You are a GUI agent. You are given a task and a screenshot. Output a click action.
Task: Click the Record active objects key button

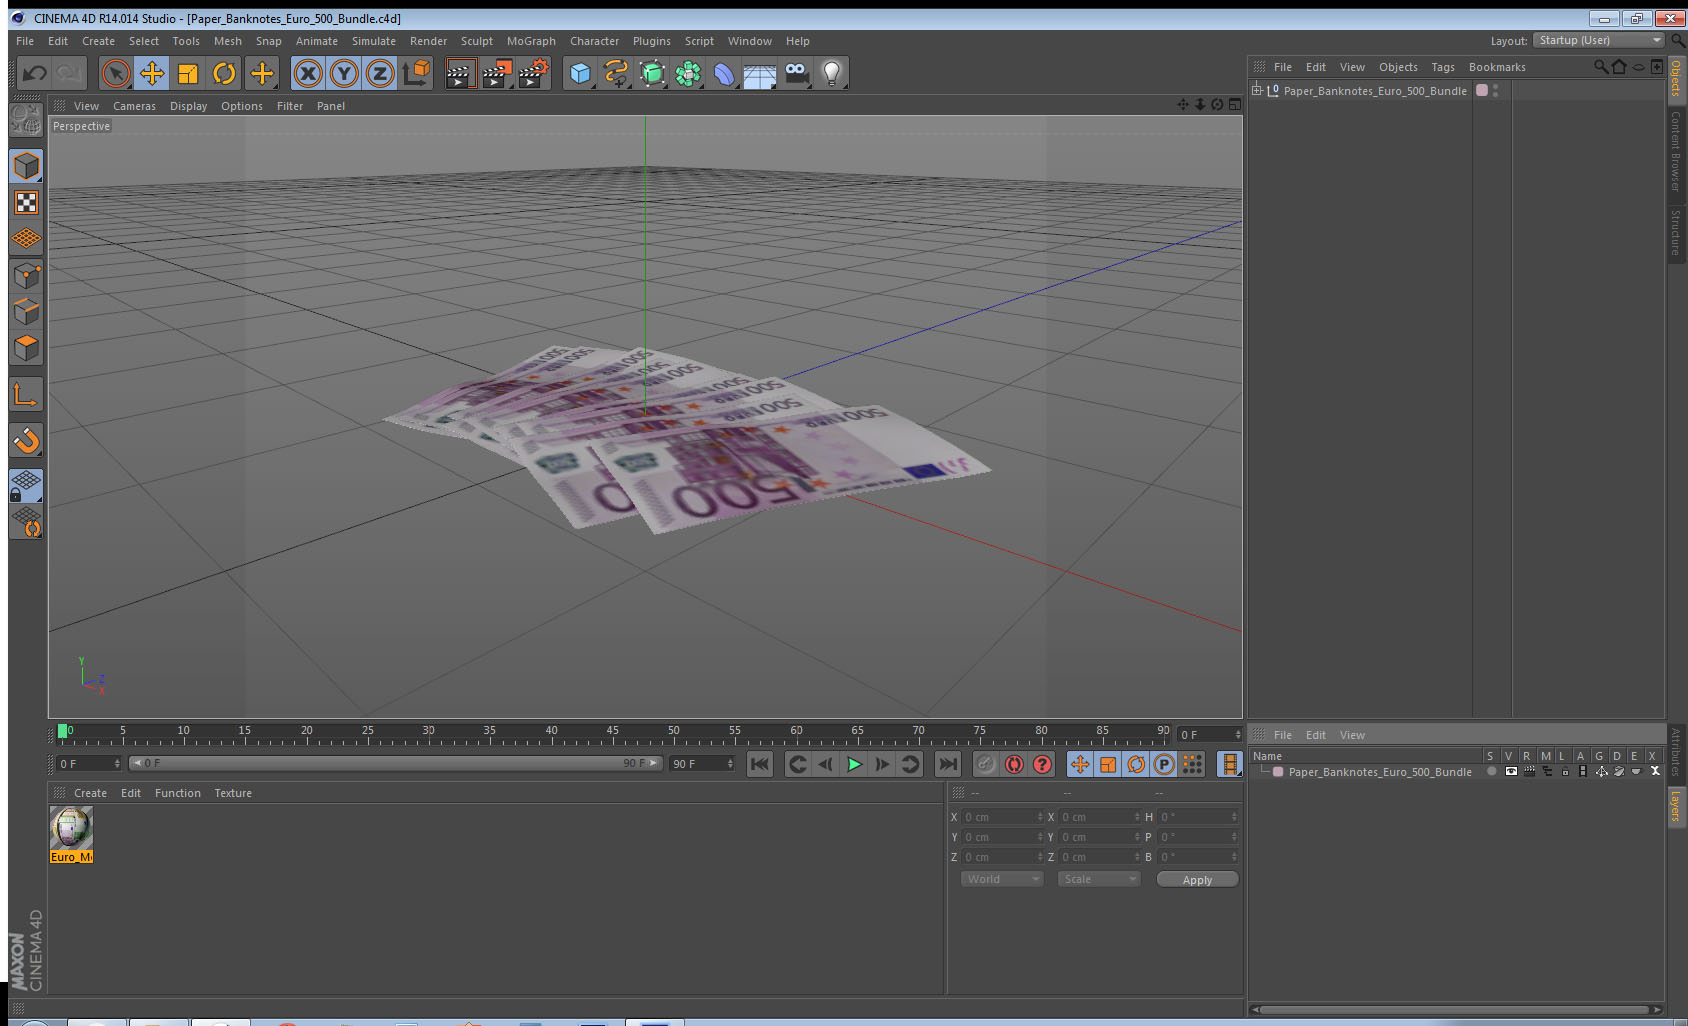click(x=986, y=764)
